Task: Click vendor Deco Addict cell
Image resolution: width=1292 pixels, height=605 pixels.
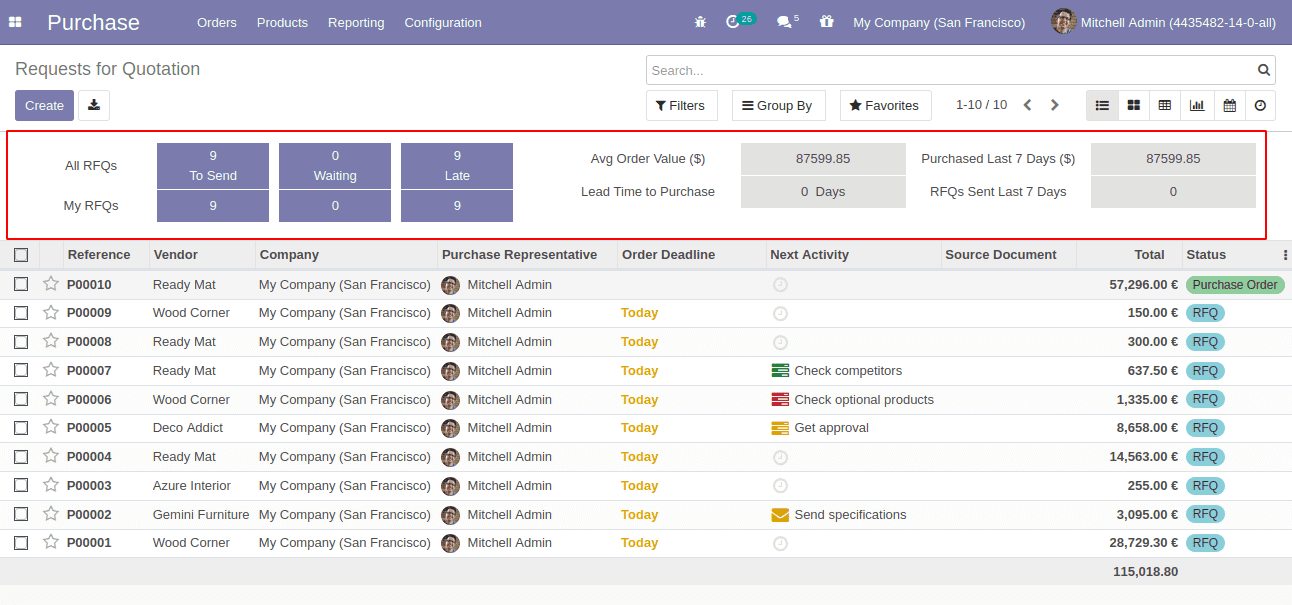Action: coord(188,427)
